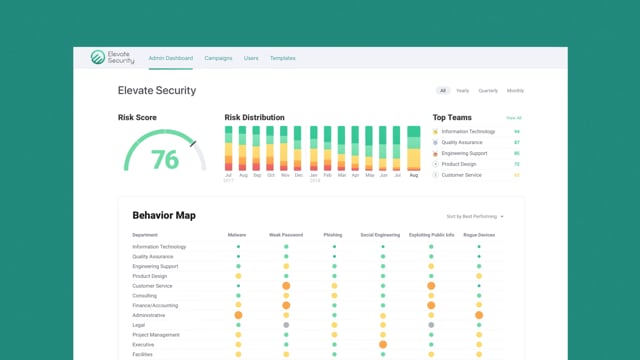Click Product Design Malware yellow dot
The height and width of the screenshot is (360, 640).
(x=238, y=276)
